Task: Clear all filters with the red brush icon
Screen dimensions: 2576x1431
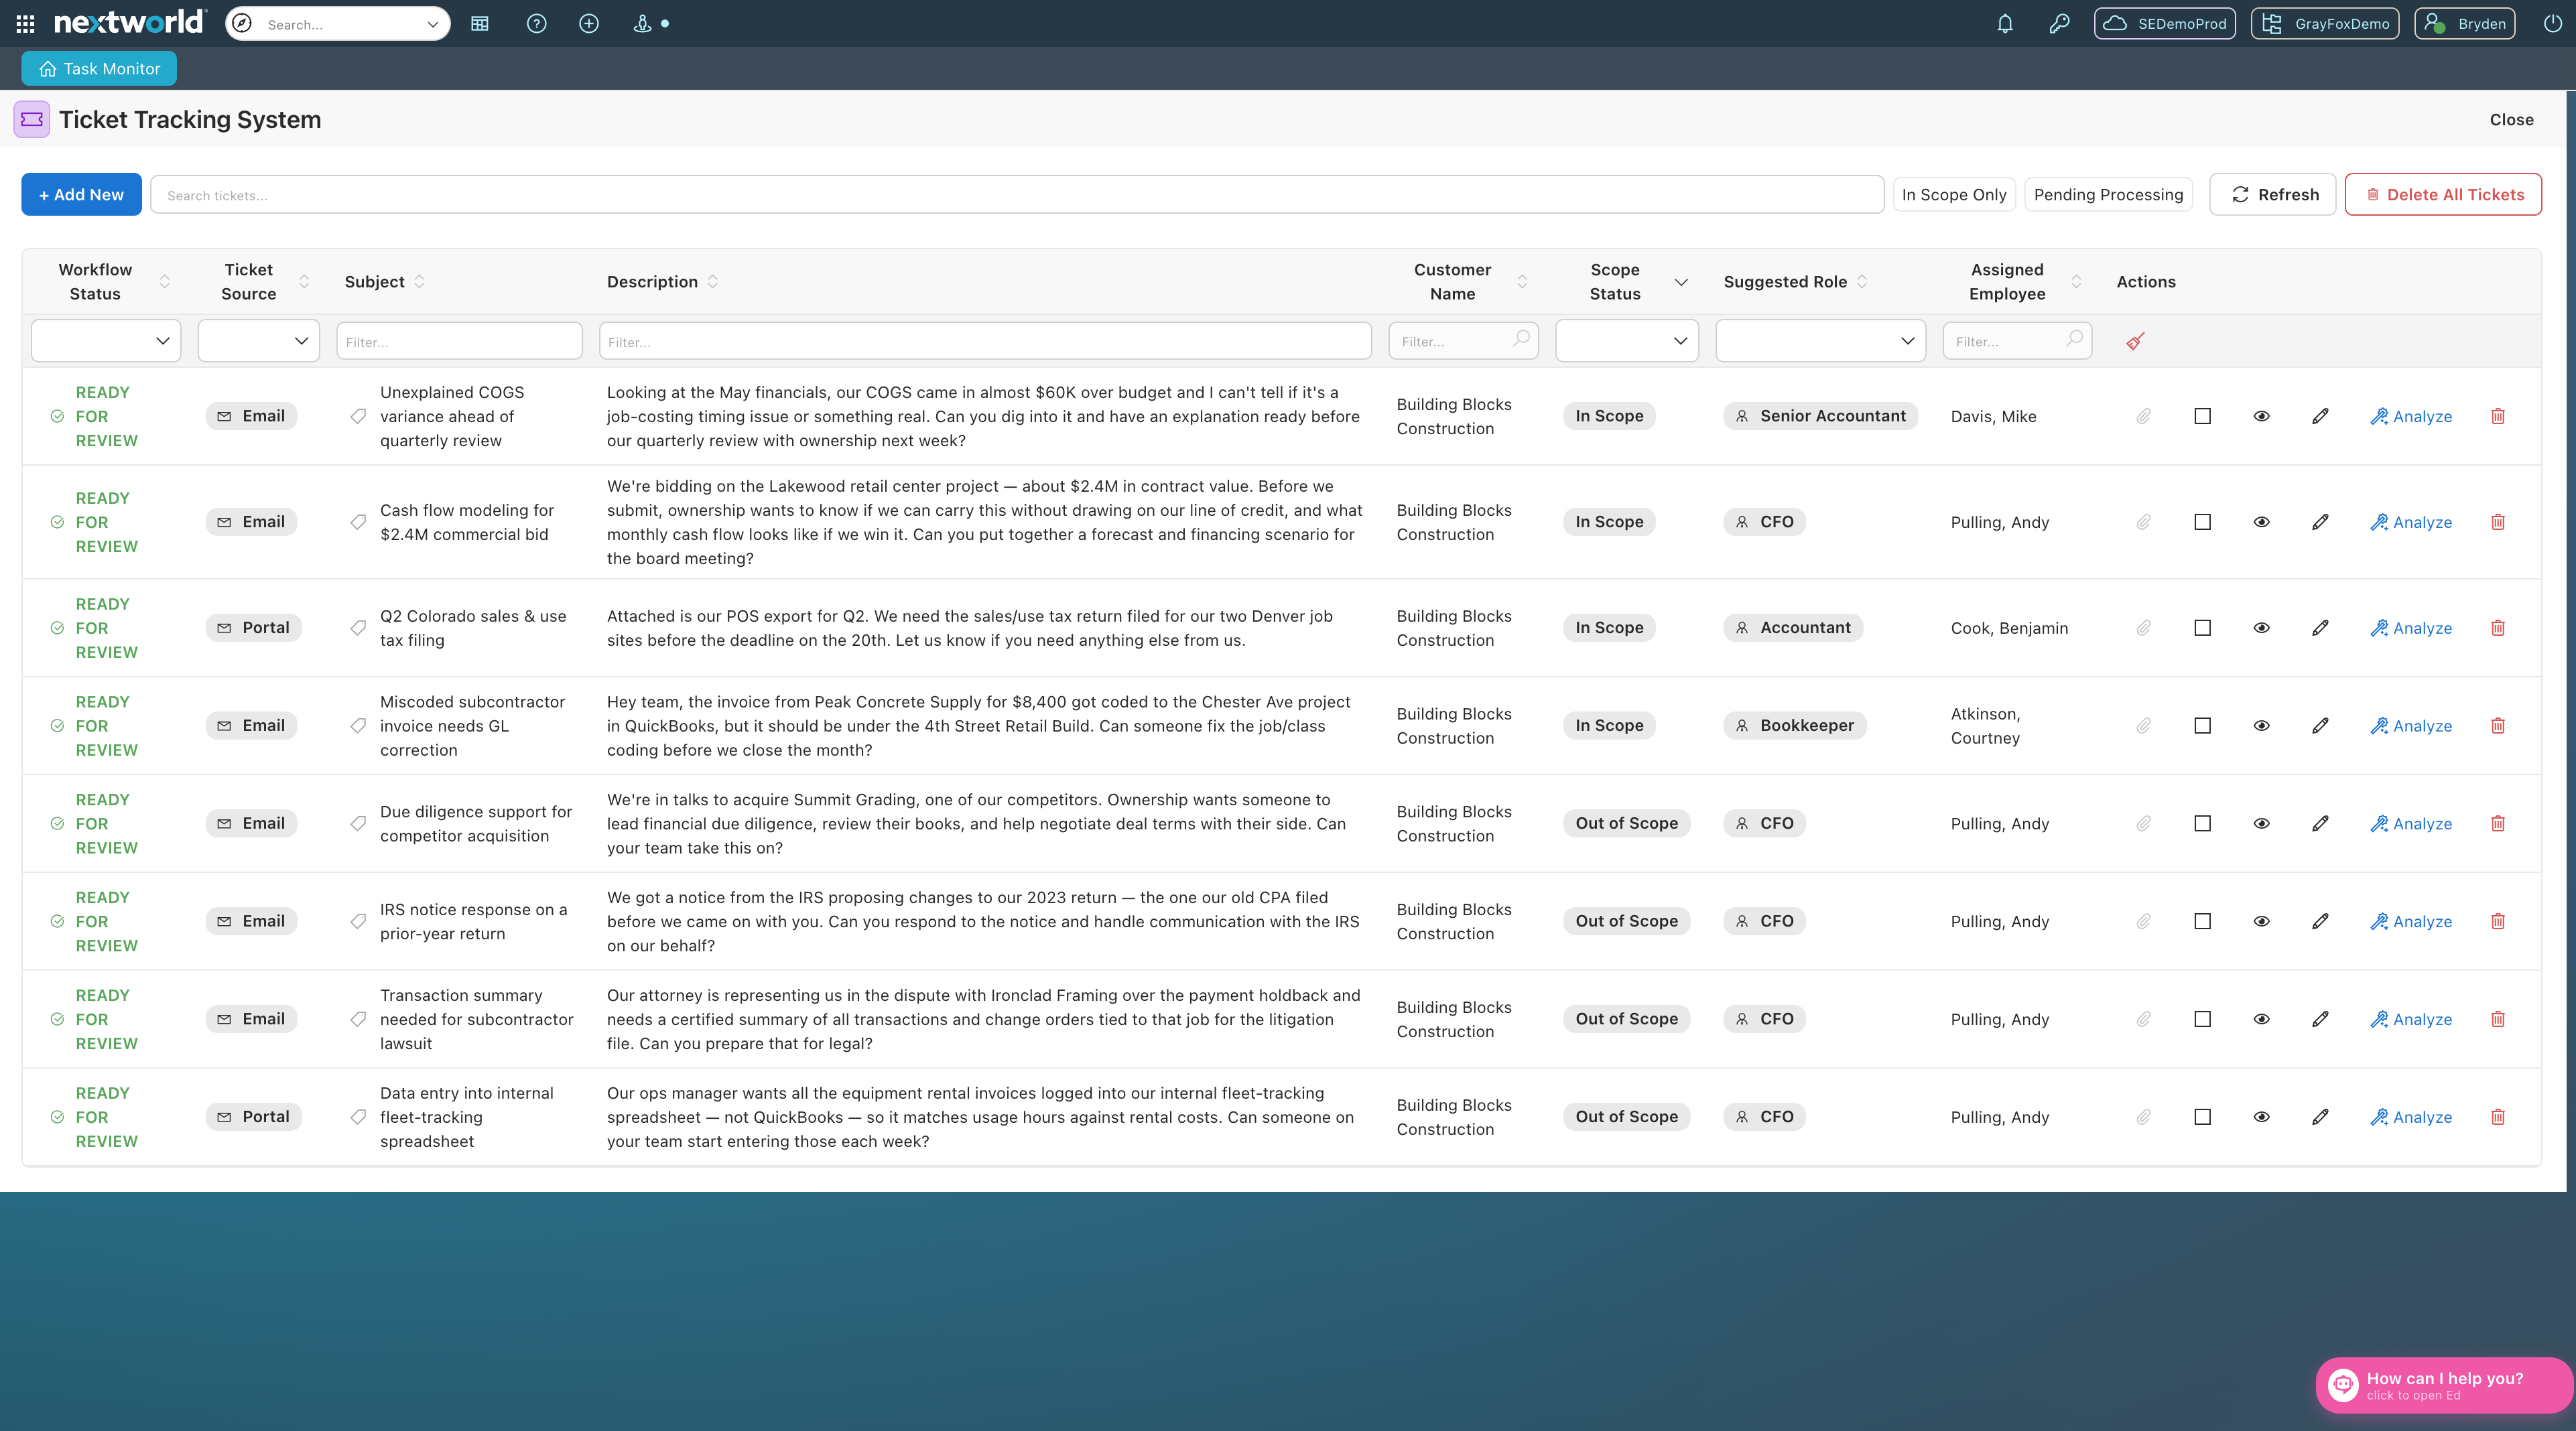Action: [x=2135, y=341]
